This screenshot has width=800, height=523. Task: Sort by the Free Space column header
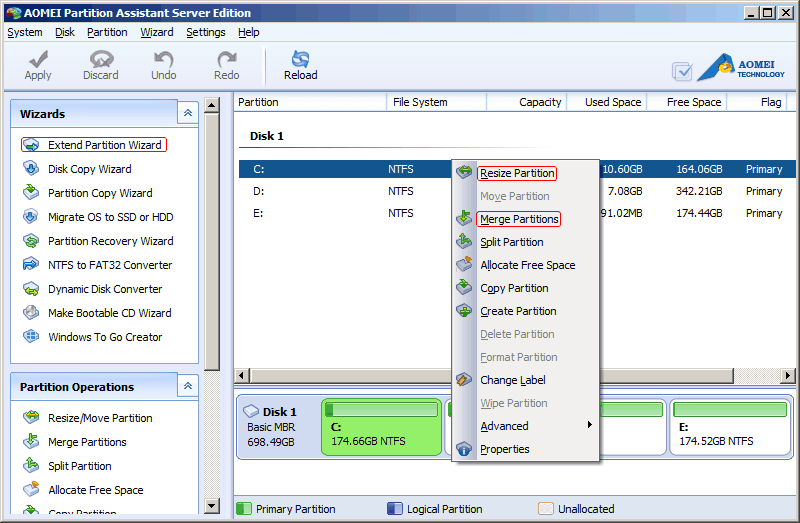687,102
